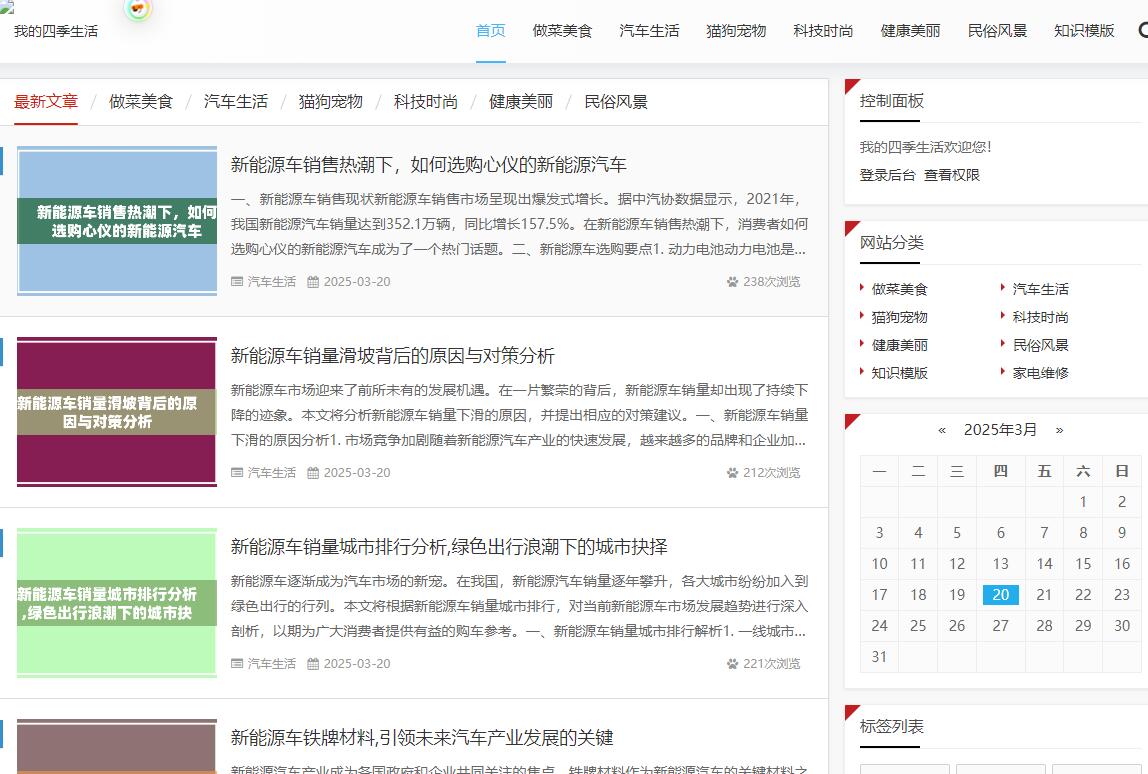Click the paw views icon showing 221次浏览
1148x774 pixels.
(732, 664)
